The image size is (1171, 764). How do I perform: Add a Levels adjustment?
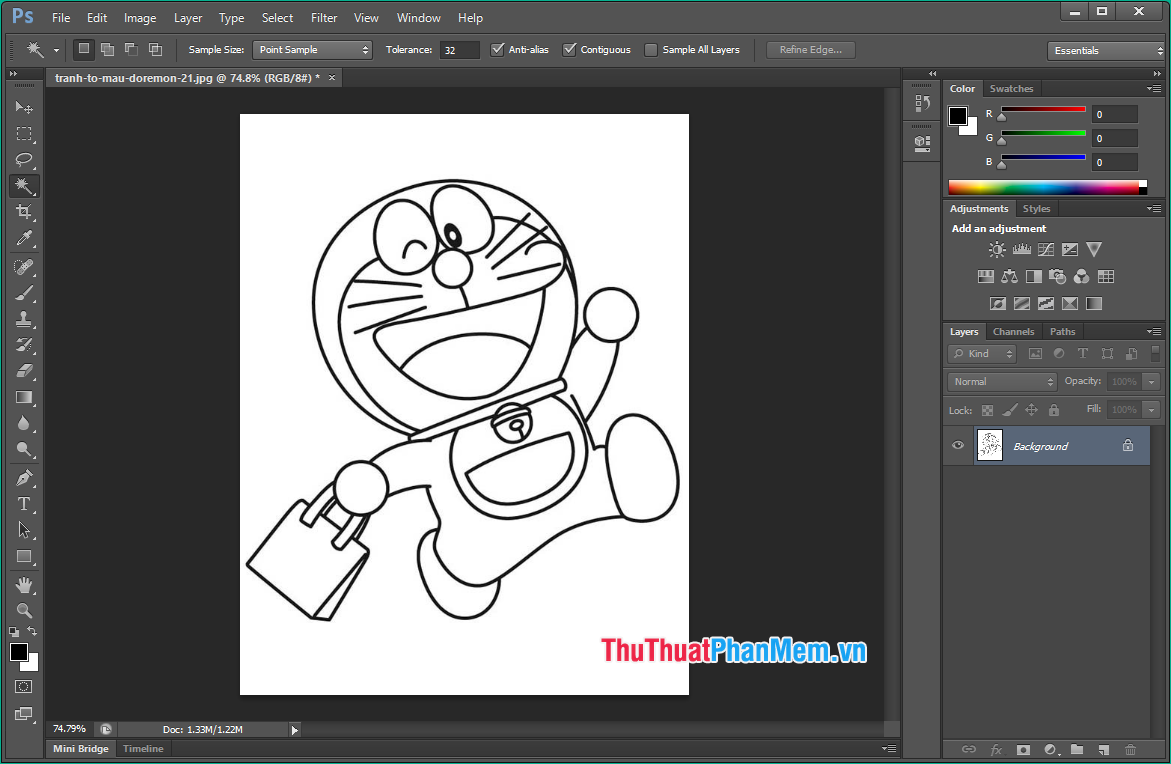(1022, 249)
